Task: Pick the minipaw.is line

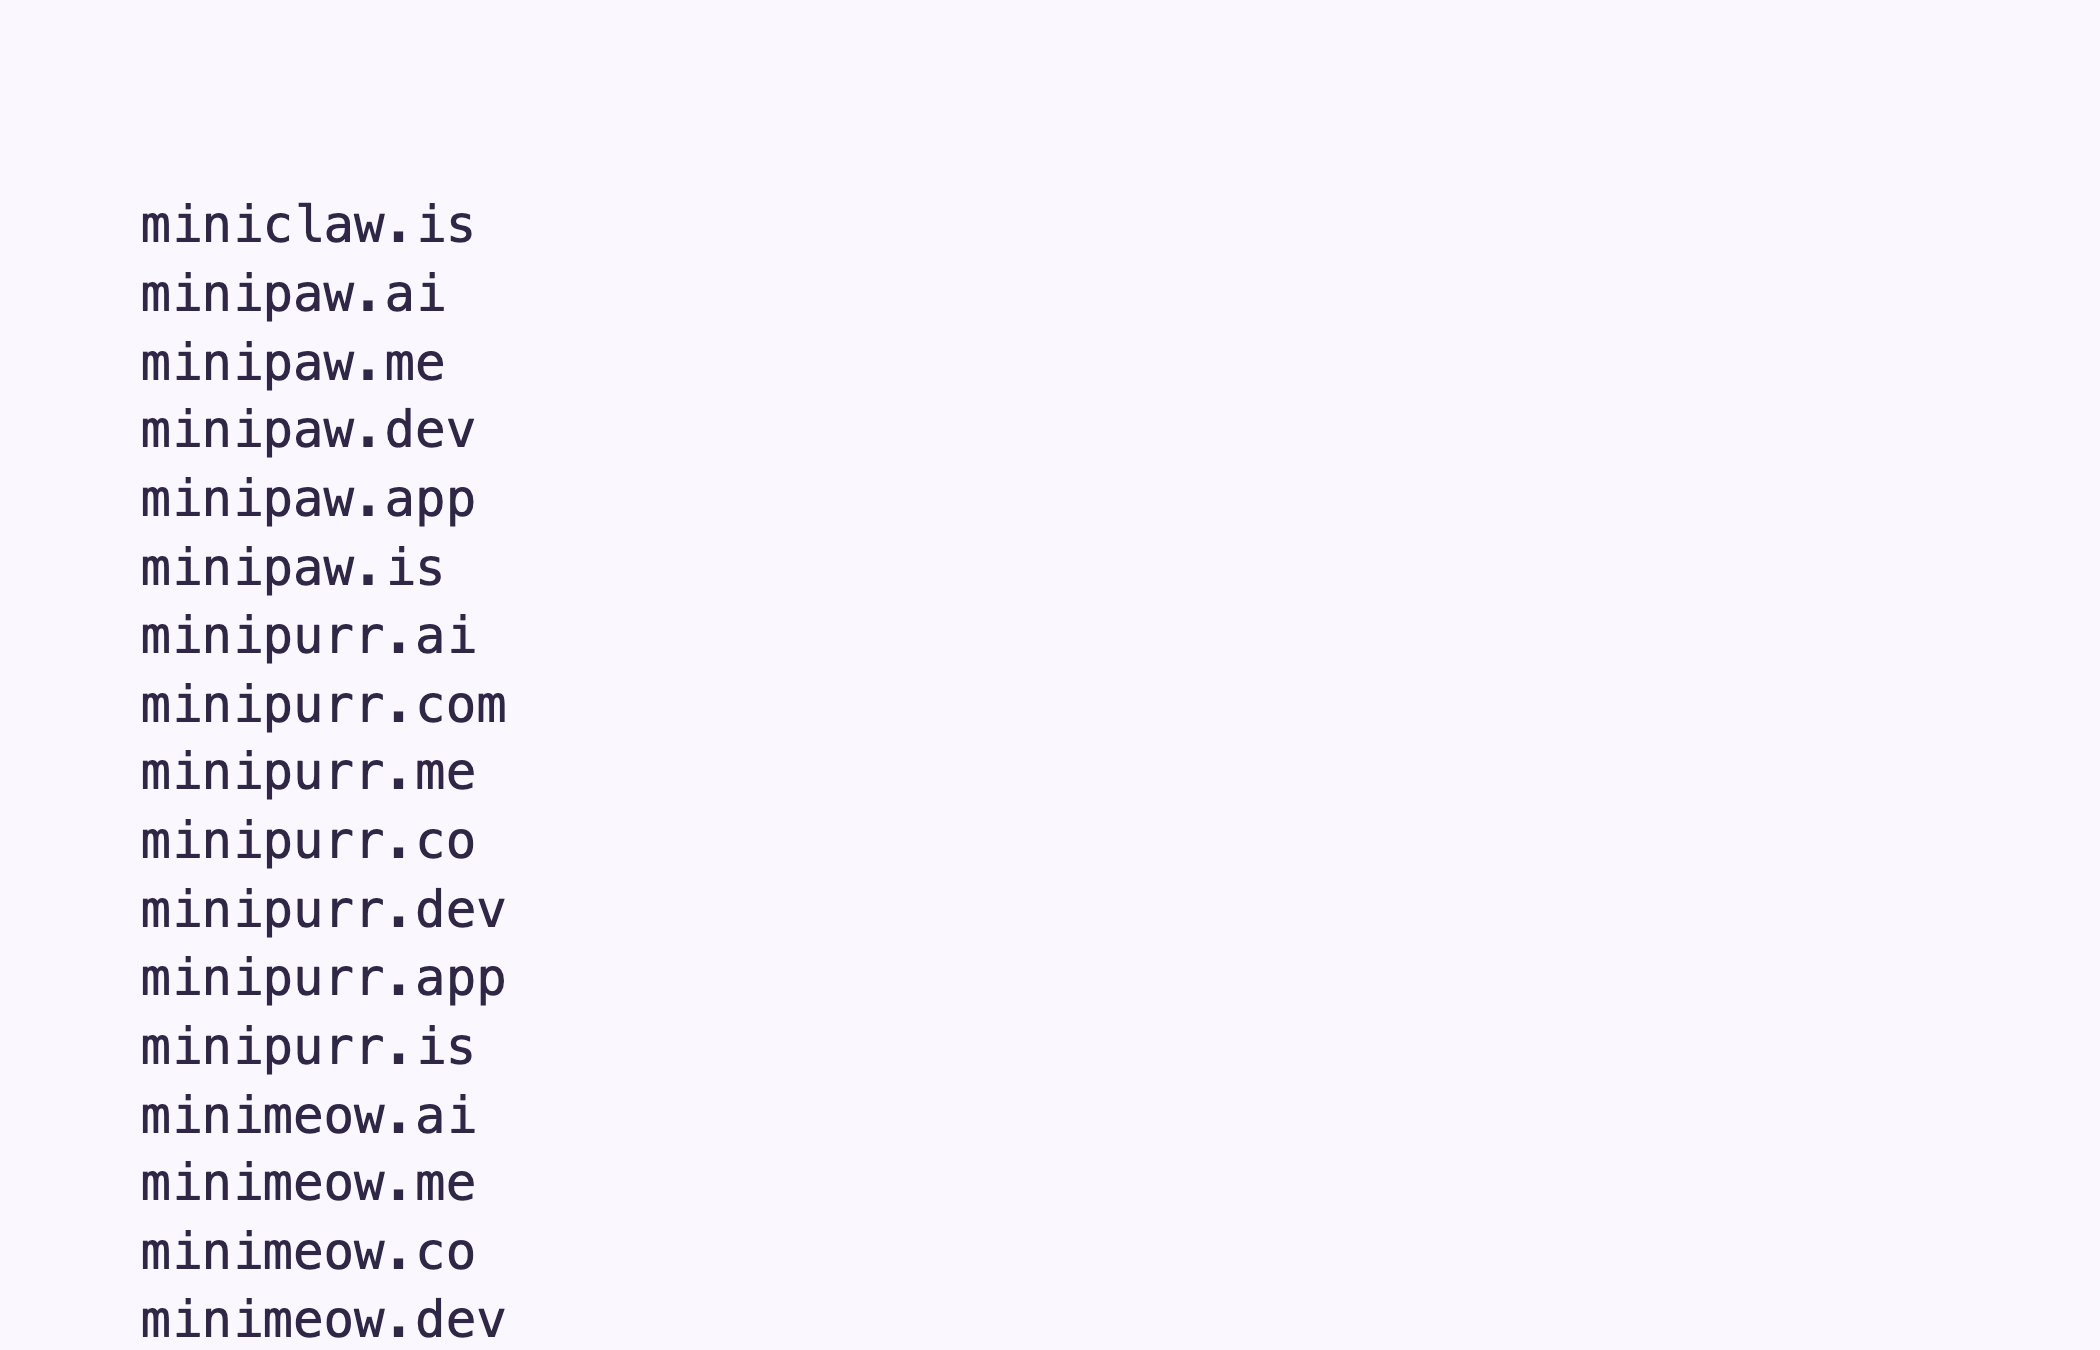Action: pos(292,568)
